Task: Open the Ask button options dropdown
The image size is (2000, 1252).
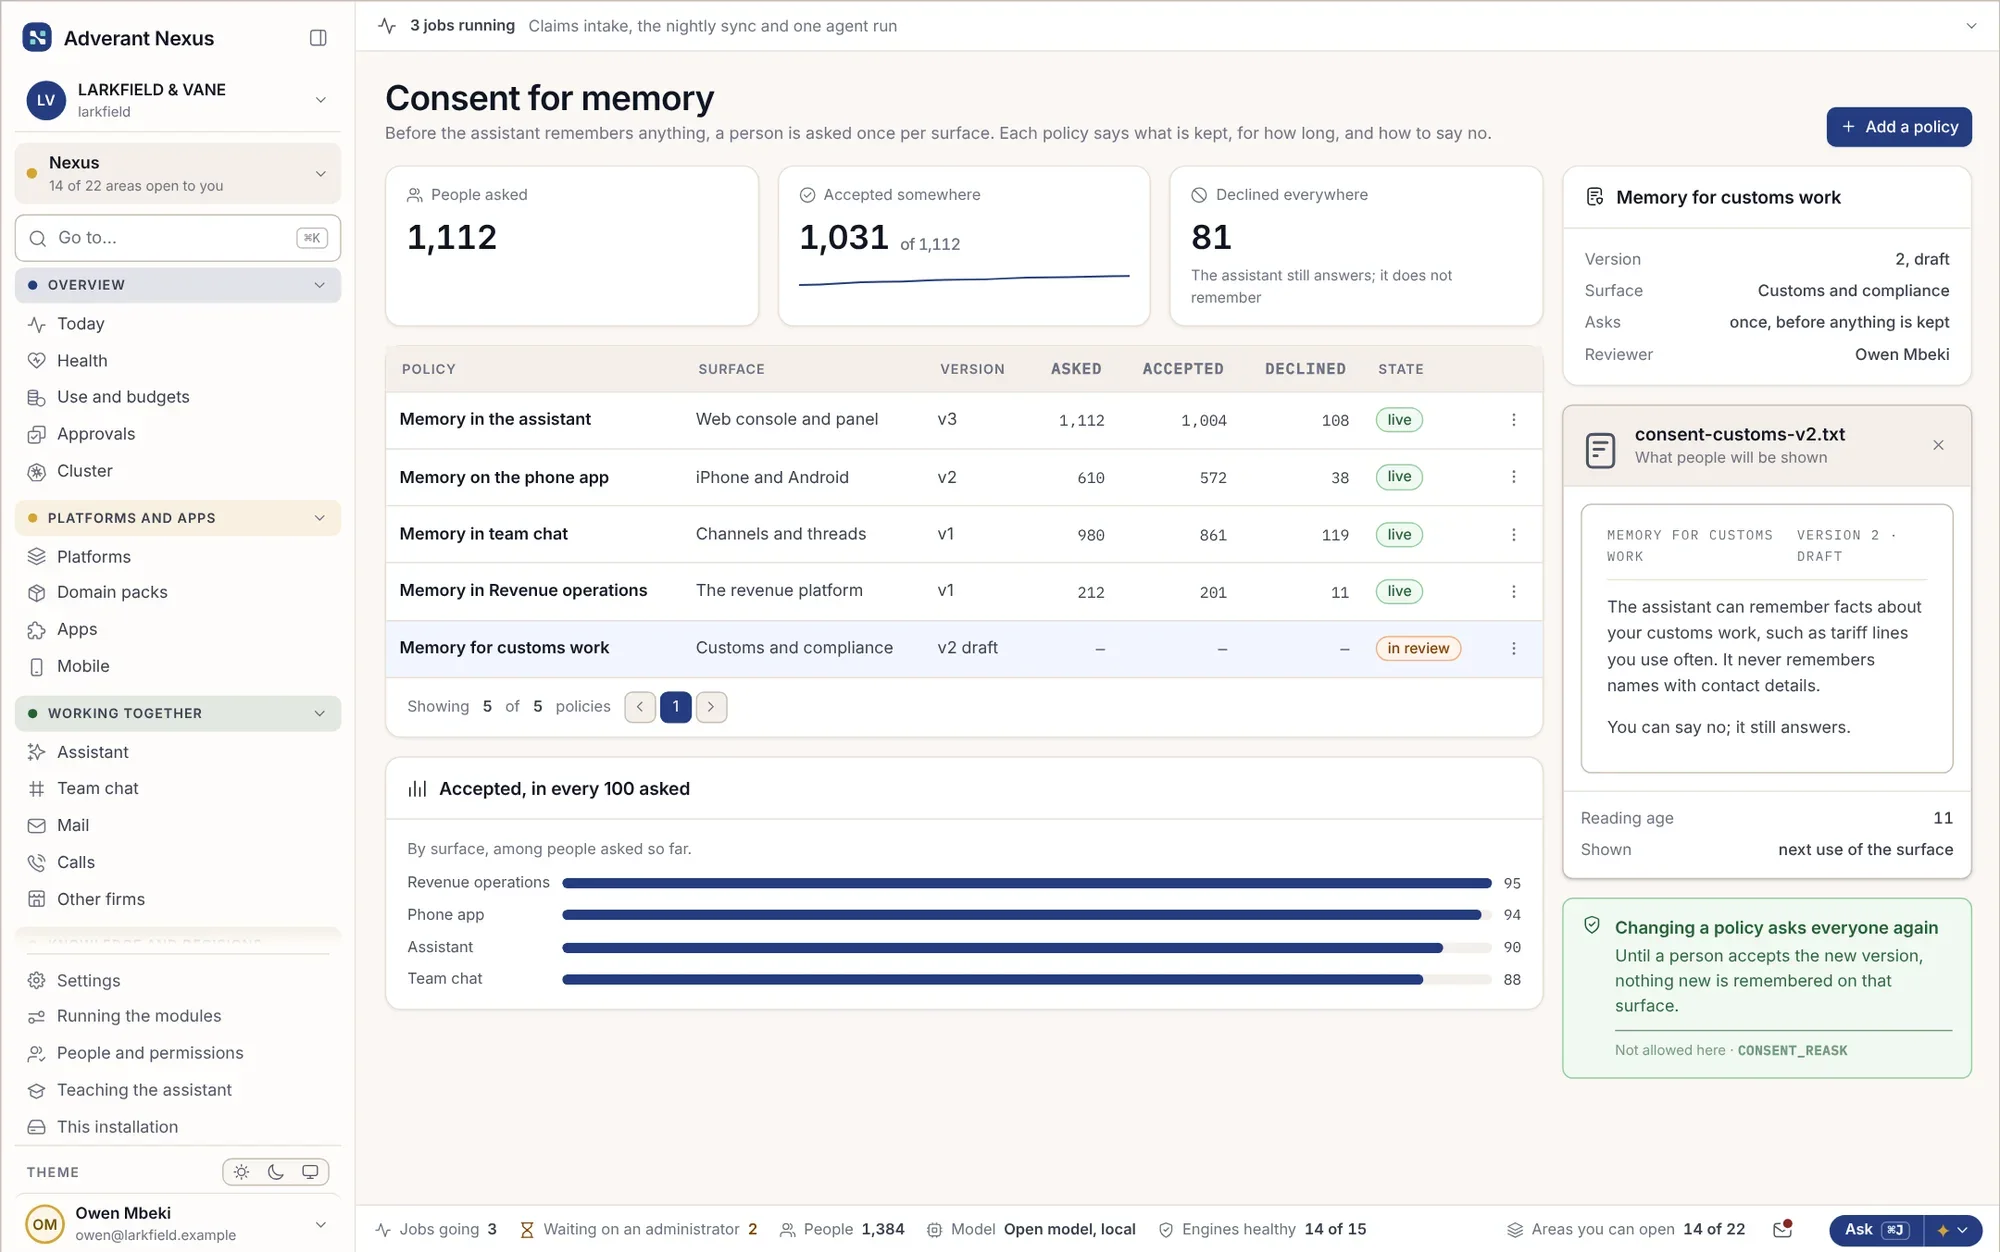Action: [x=1951, y=1230]
